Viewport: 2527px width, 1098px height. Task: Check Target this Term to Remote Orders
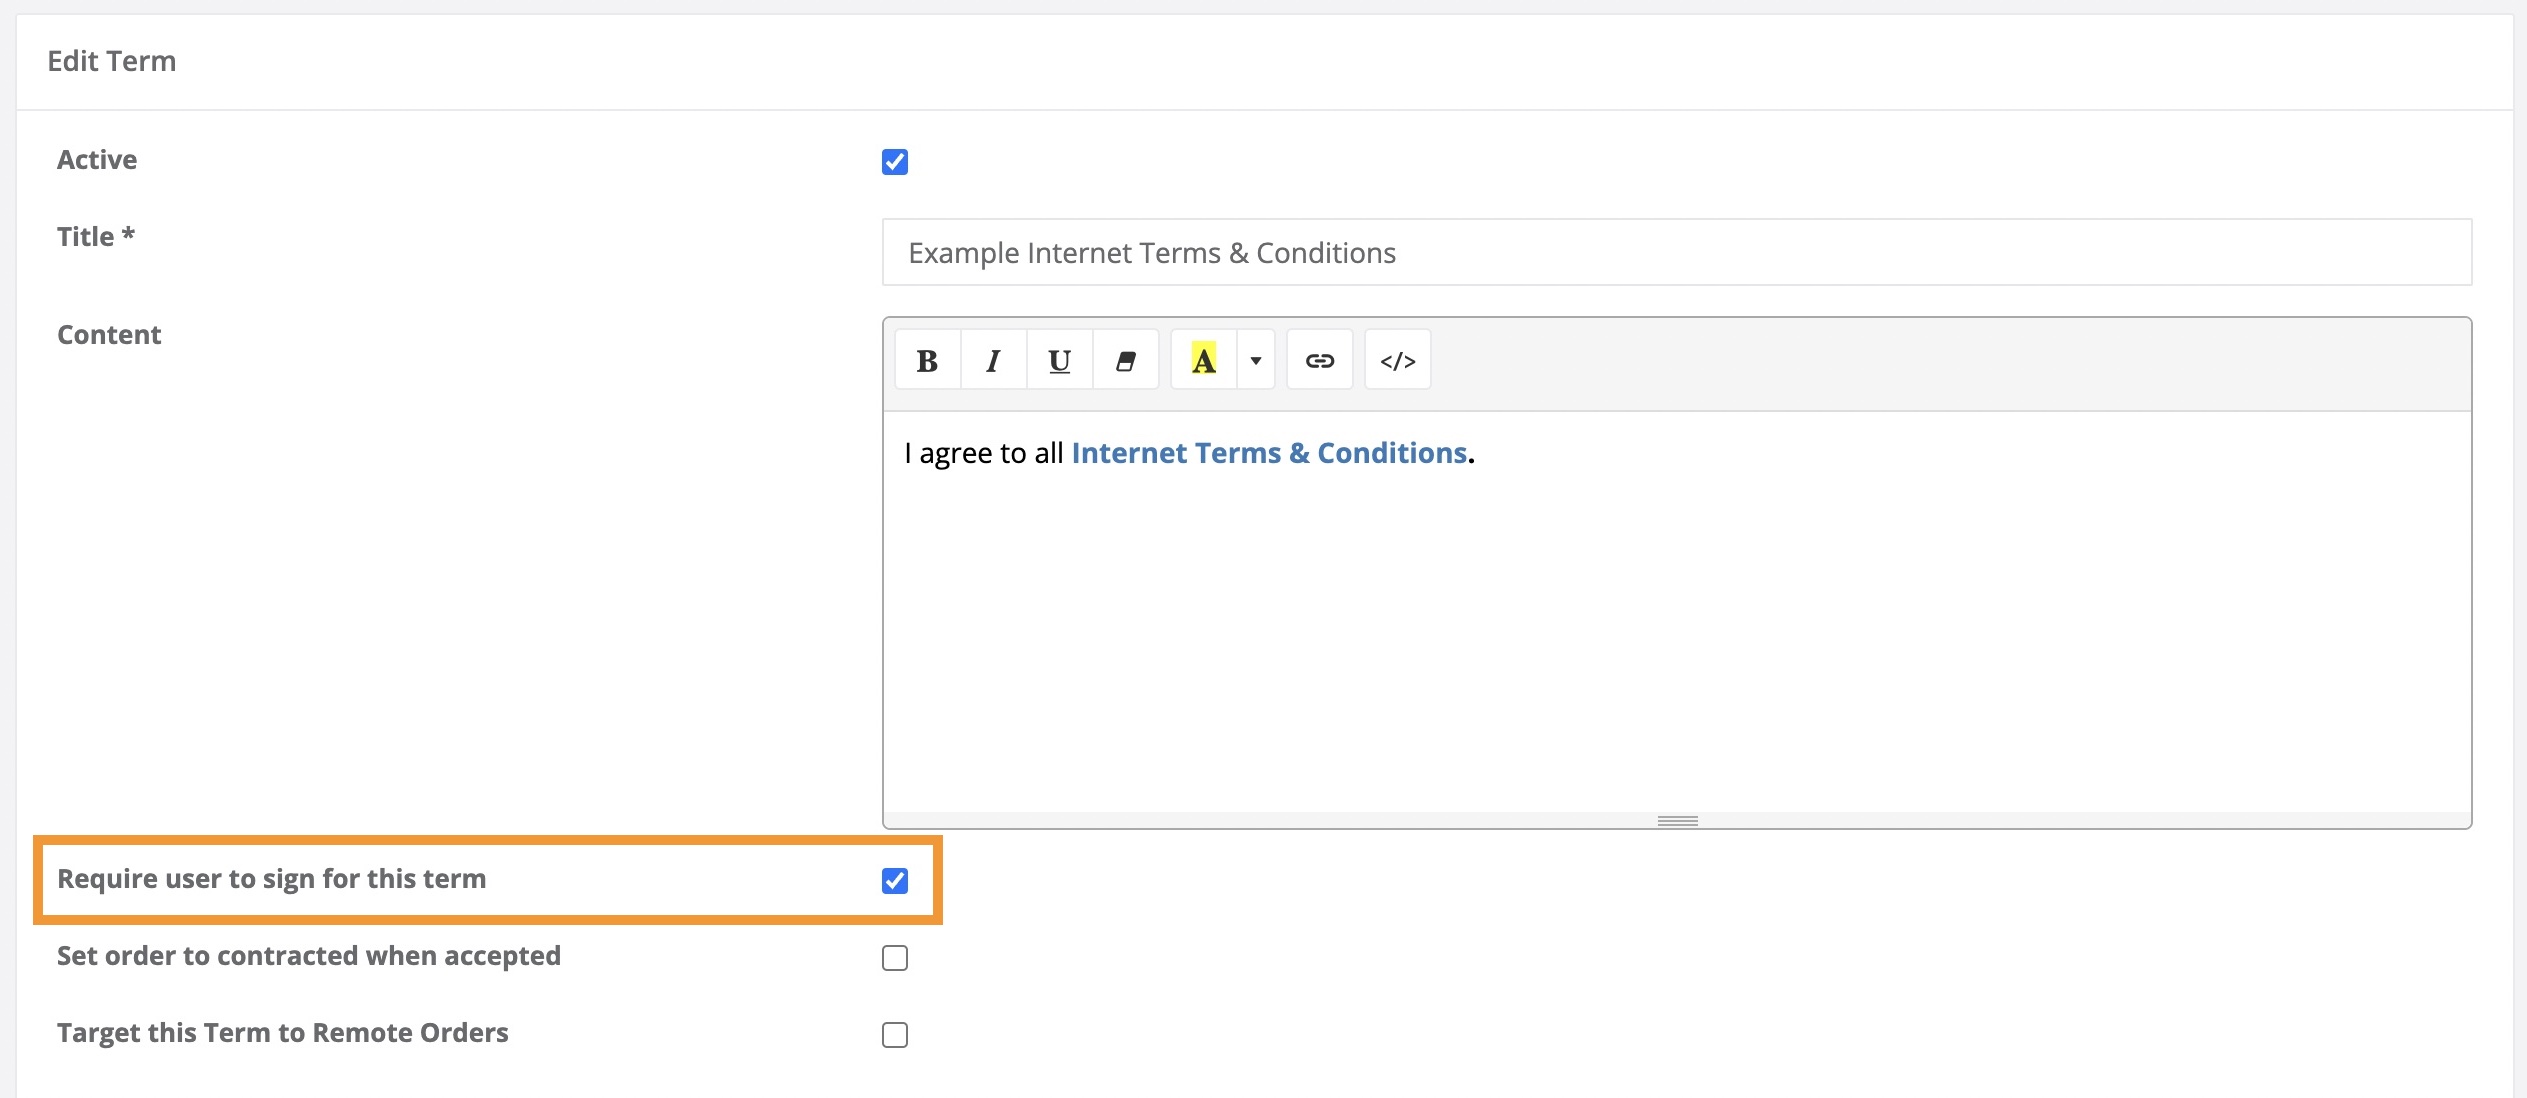896,1035
